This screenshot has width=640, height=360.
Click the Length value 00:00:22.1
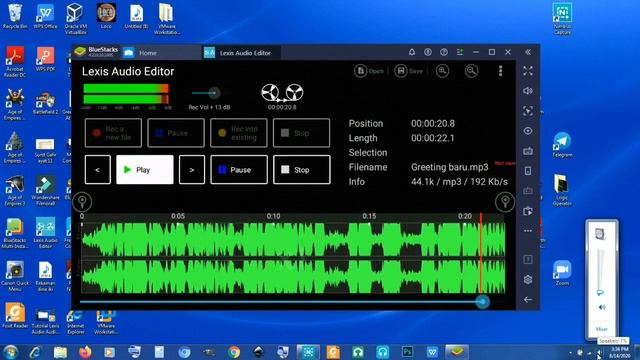pos(433,138)
